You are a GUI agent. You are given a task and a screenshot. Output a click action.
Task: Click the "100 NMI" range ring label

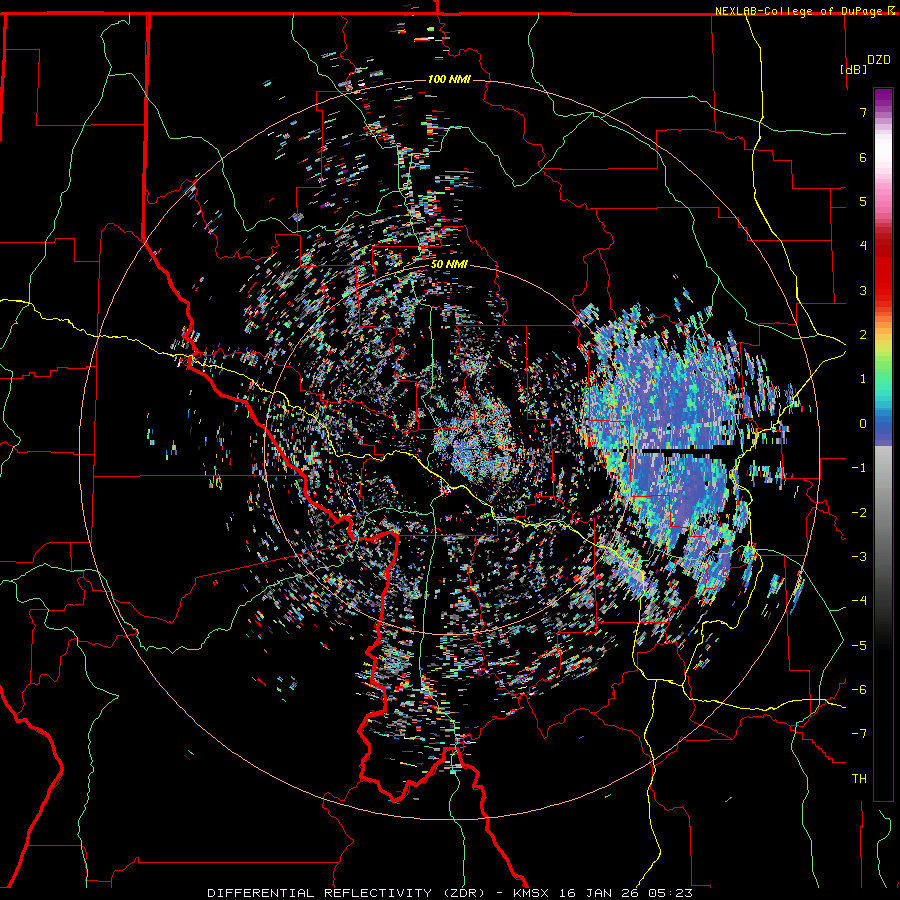(x=449, y=79)
